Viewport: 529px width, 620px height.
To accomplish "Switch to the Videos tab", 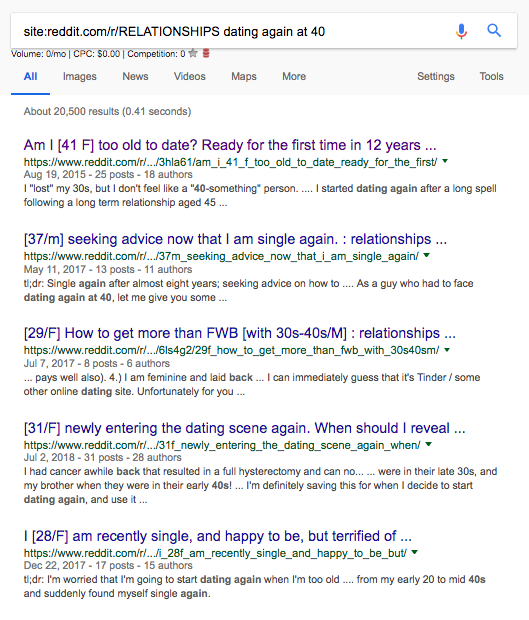I will (190, 76).
